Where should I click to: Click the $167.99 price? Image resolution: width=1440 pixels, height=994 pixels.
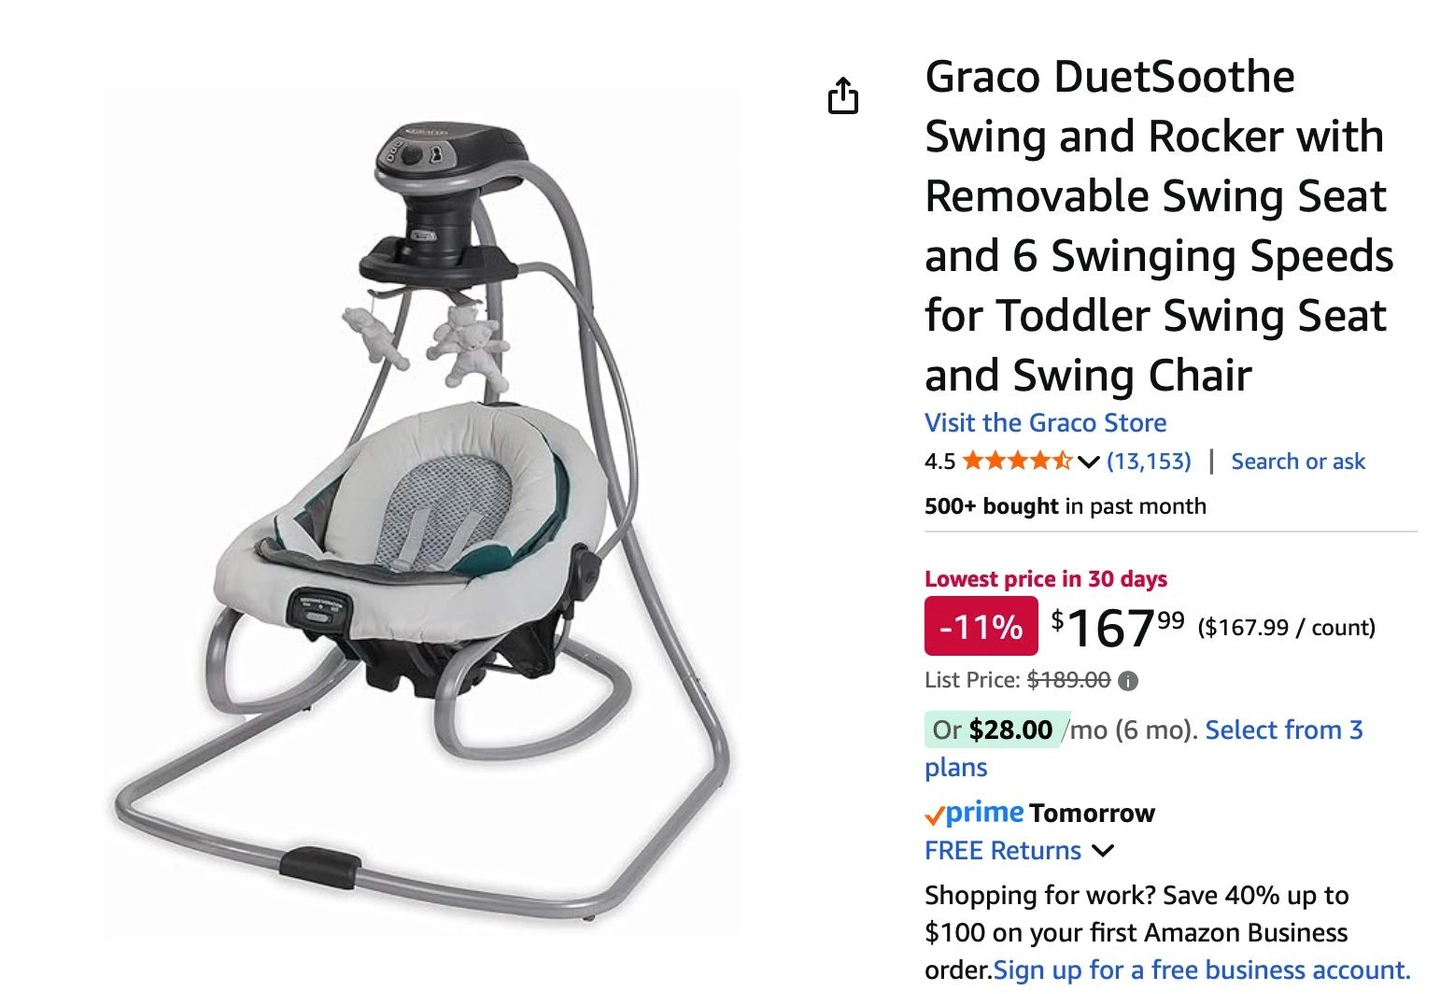pyautogui.click(x=1118, y=628)
